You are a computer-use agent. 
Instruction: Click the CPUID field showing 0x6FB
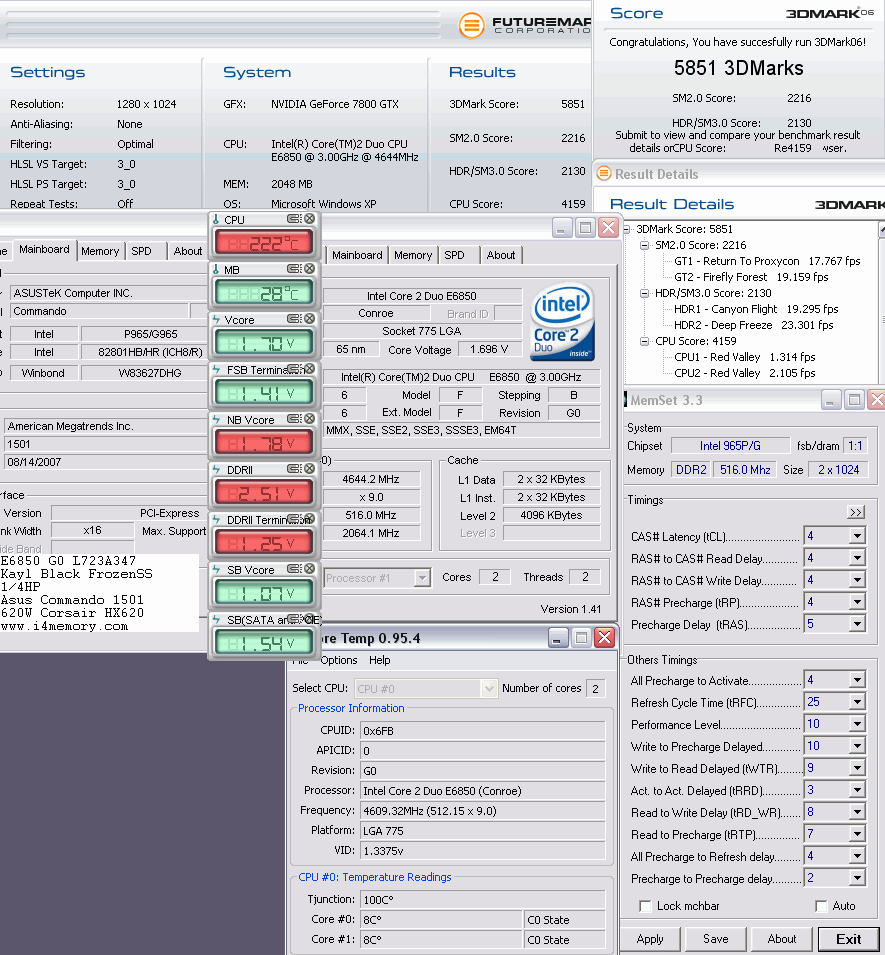(482, 731)
